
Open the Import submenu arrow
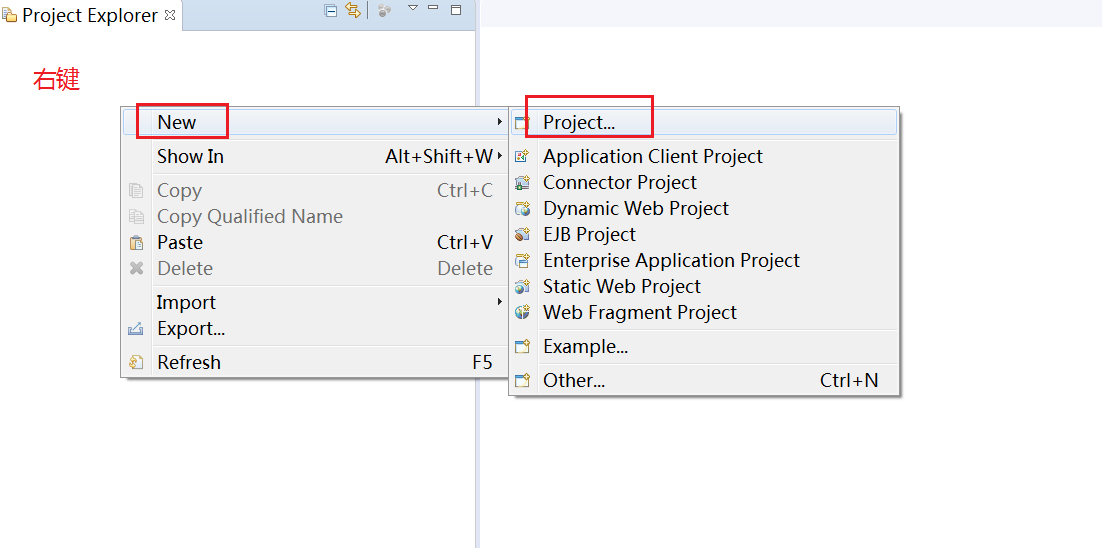point(499,302)
